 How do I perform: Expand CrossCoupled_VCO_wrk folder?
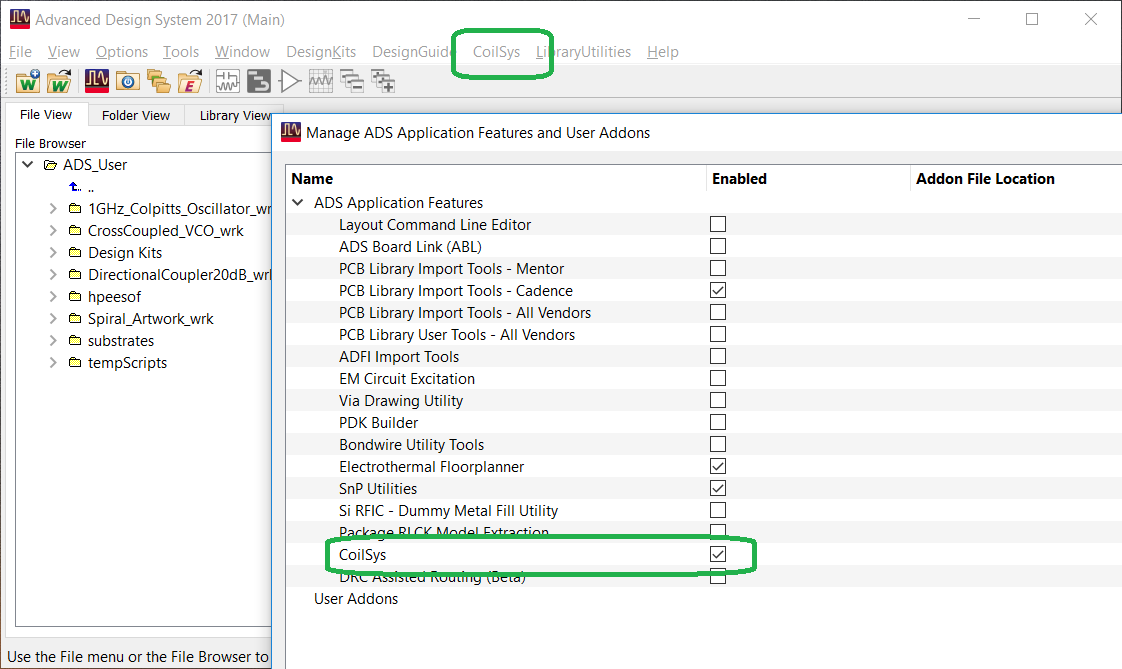[x=53, y=230]
